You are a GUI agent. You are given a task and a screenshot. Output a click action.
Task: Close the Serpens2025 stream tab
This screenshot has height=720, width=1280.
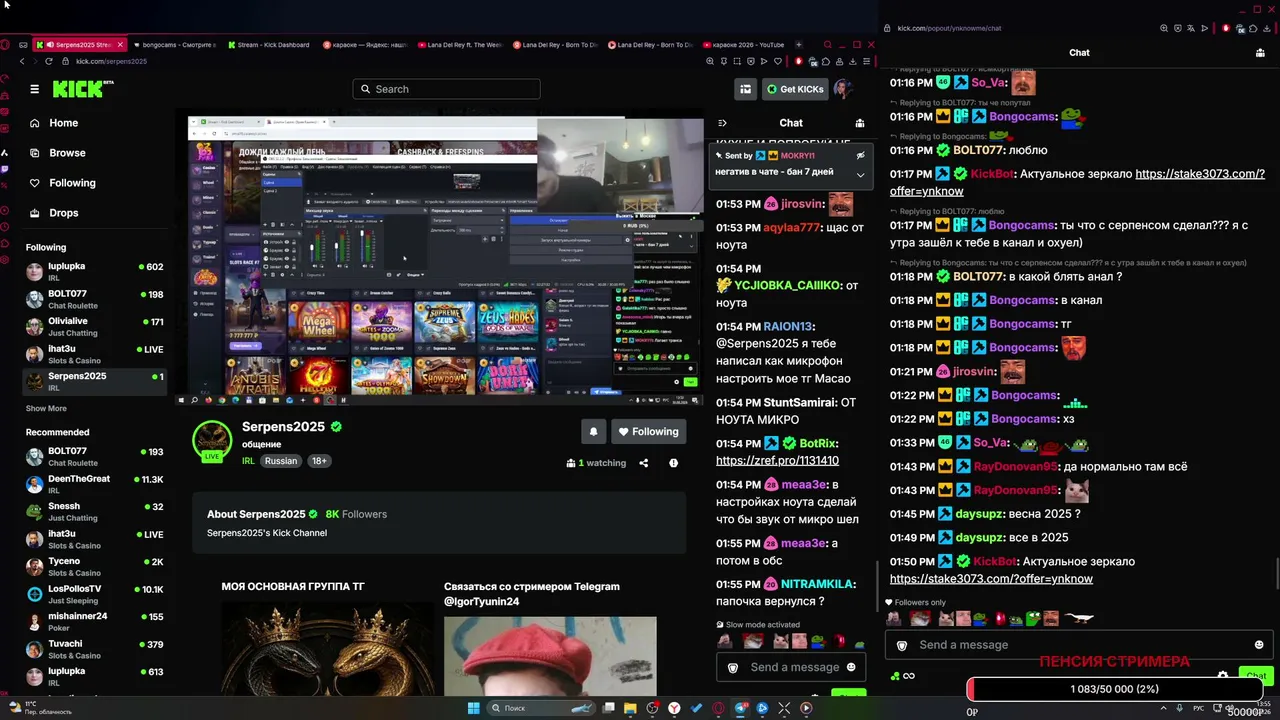pos(121,45)
